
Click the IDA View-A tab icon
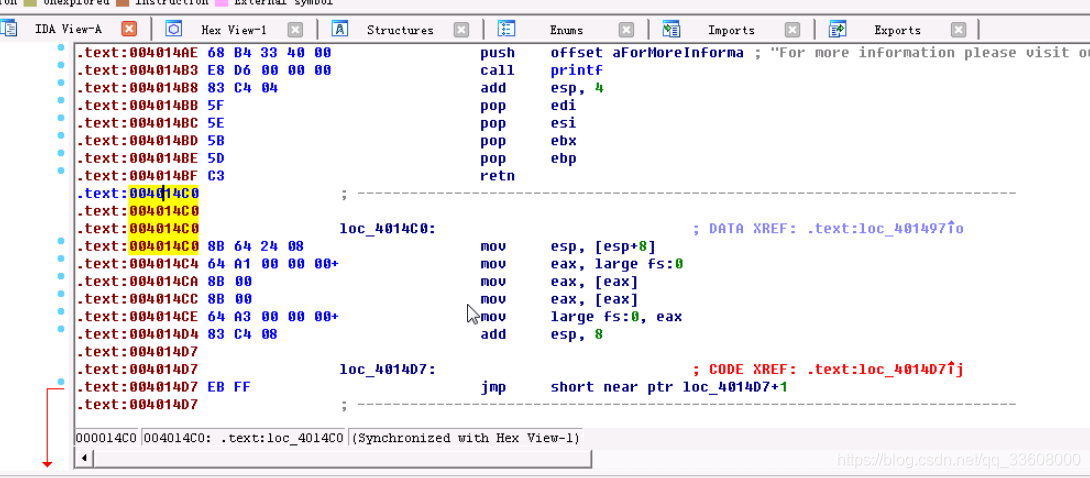[x=9, y=29]
